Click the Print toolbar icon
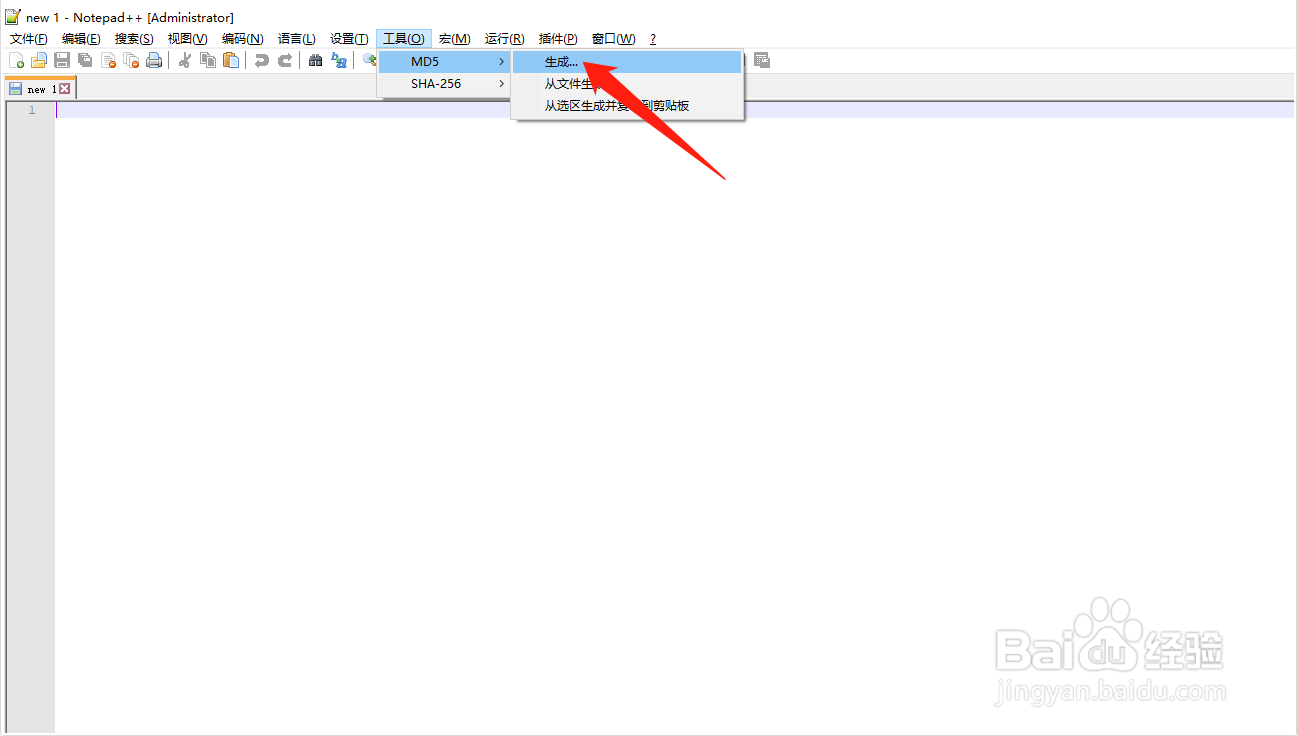Screen dimensions: 1297x736 coord(154,61)
